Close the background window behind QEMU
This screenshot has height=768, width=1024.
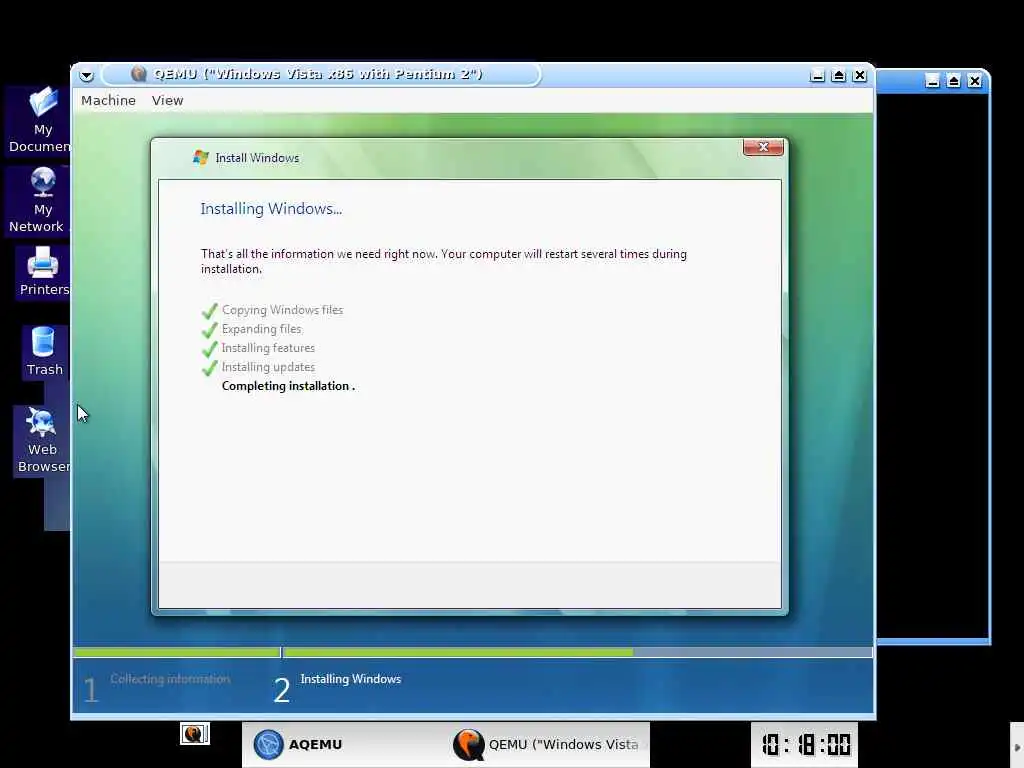[974, 81]
